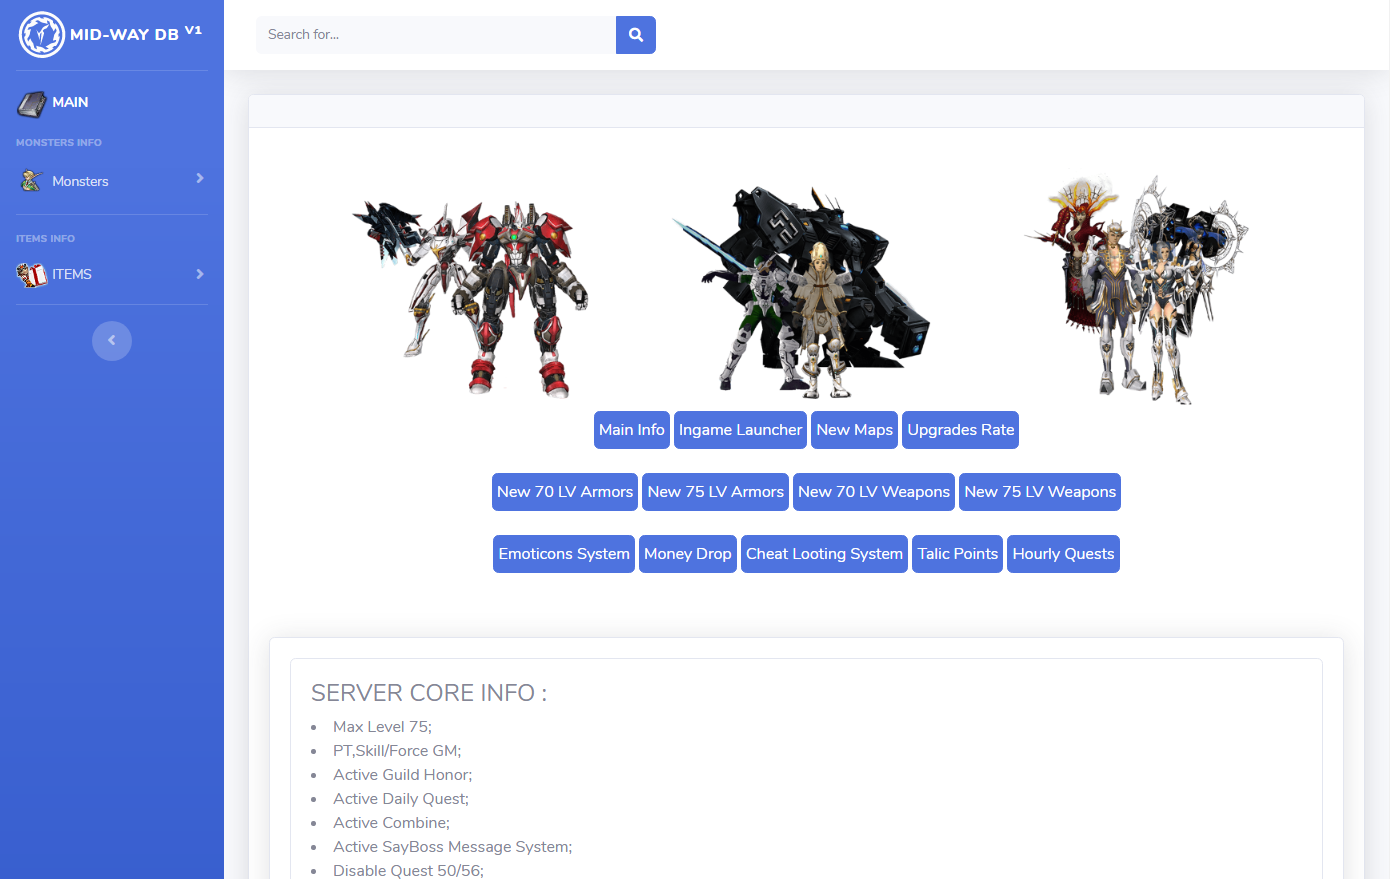The width and height of the screenshot is (1390, 879).
Task: Expand the ITEMS submenu chevron
Action: pyautogui.click(x=200, y=274)
